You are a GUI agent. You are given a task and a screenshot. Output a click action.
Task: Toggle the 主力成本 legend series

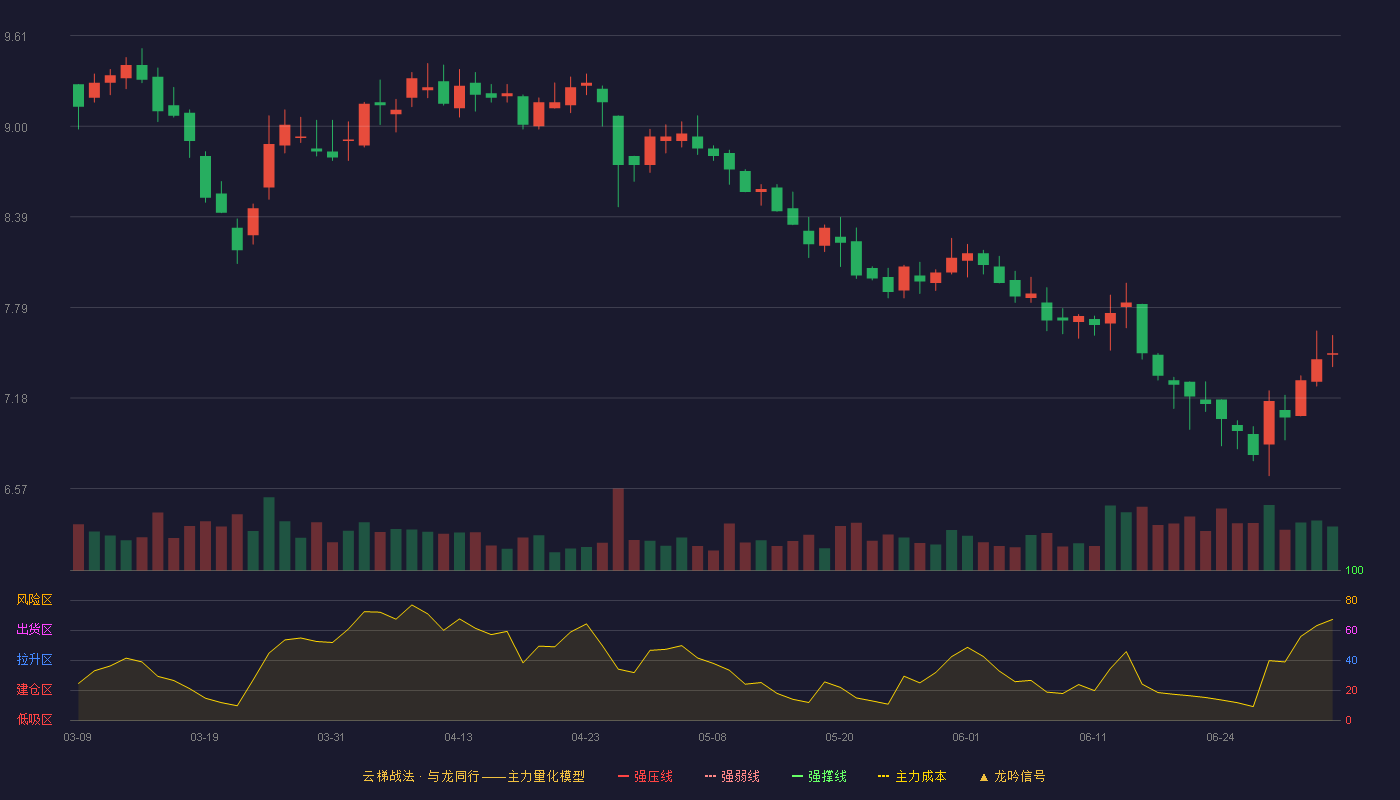coord(912,776)
